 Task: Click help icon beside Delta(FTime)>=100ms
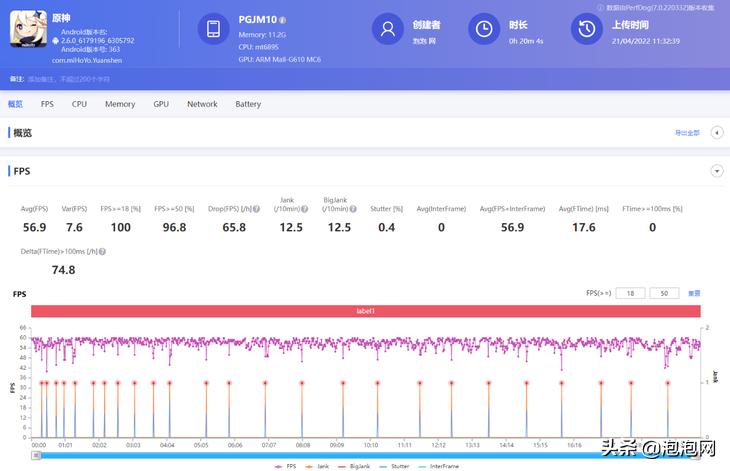point(100,251)
